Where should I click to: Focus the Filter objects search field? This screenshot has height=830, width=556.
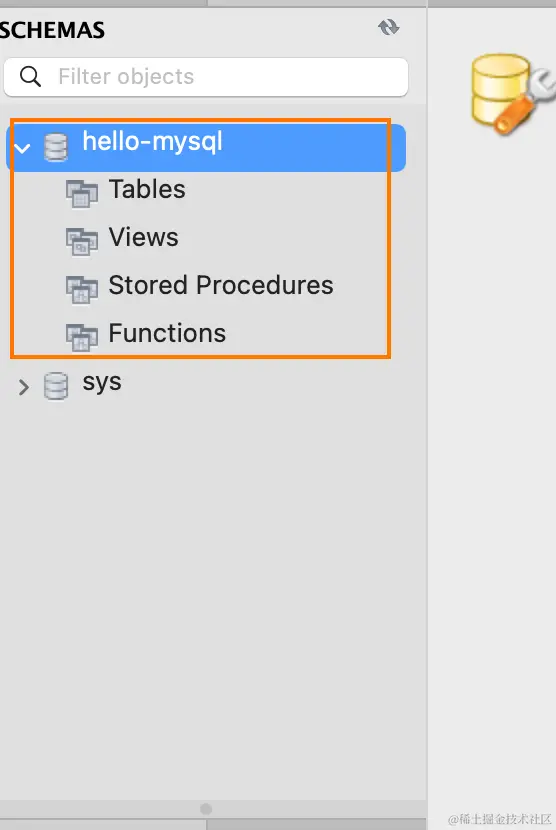(206, 77)
